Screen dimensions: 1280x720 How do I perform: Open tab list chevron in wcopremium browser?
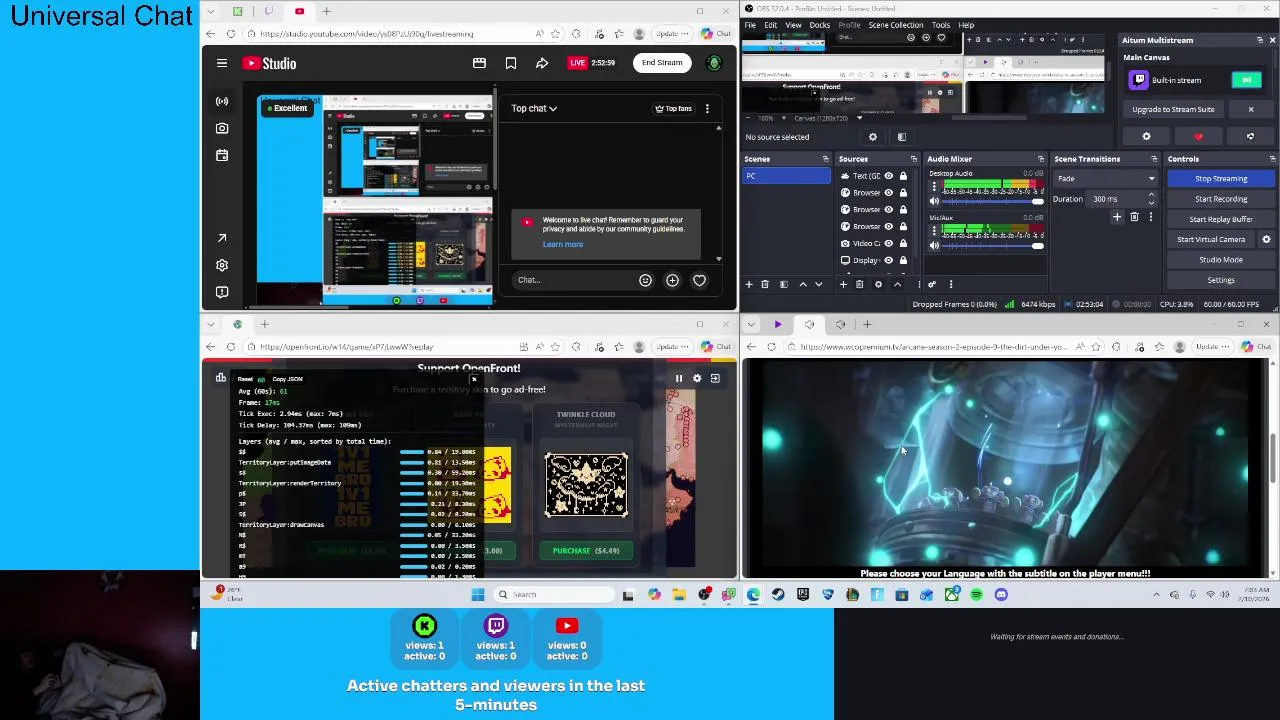751,324
